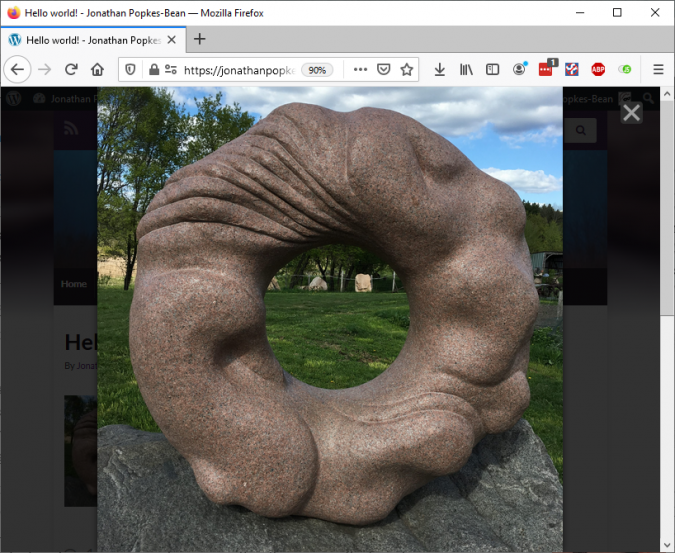Image resolution: width=675 pixels, height=553 pixels.
Task: Open Adblock Plus extension
Action: 598,69
